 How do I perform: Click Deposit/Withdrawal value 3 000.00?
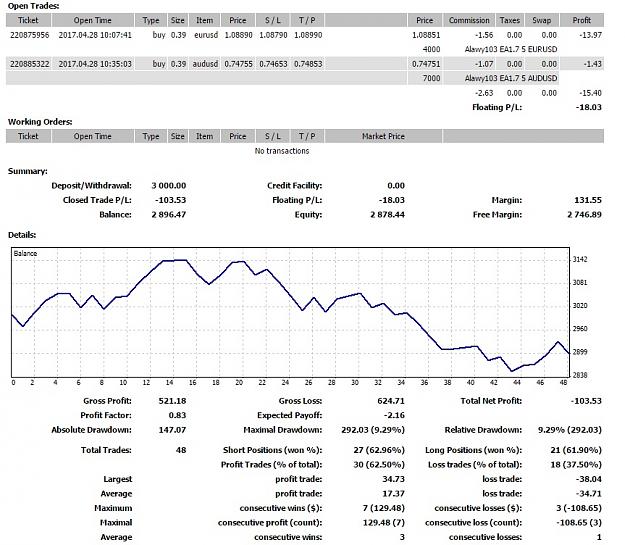(x=169, y=185)
